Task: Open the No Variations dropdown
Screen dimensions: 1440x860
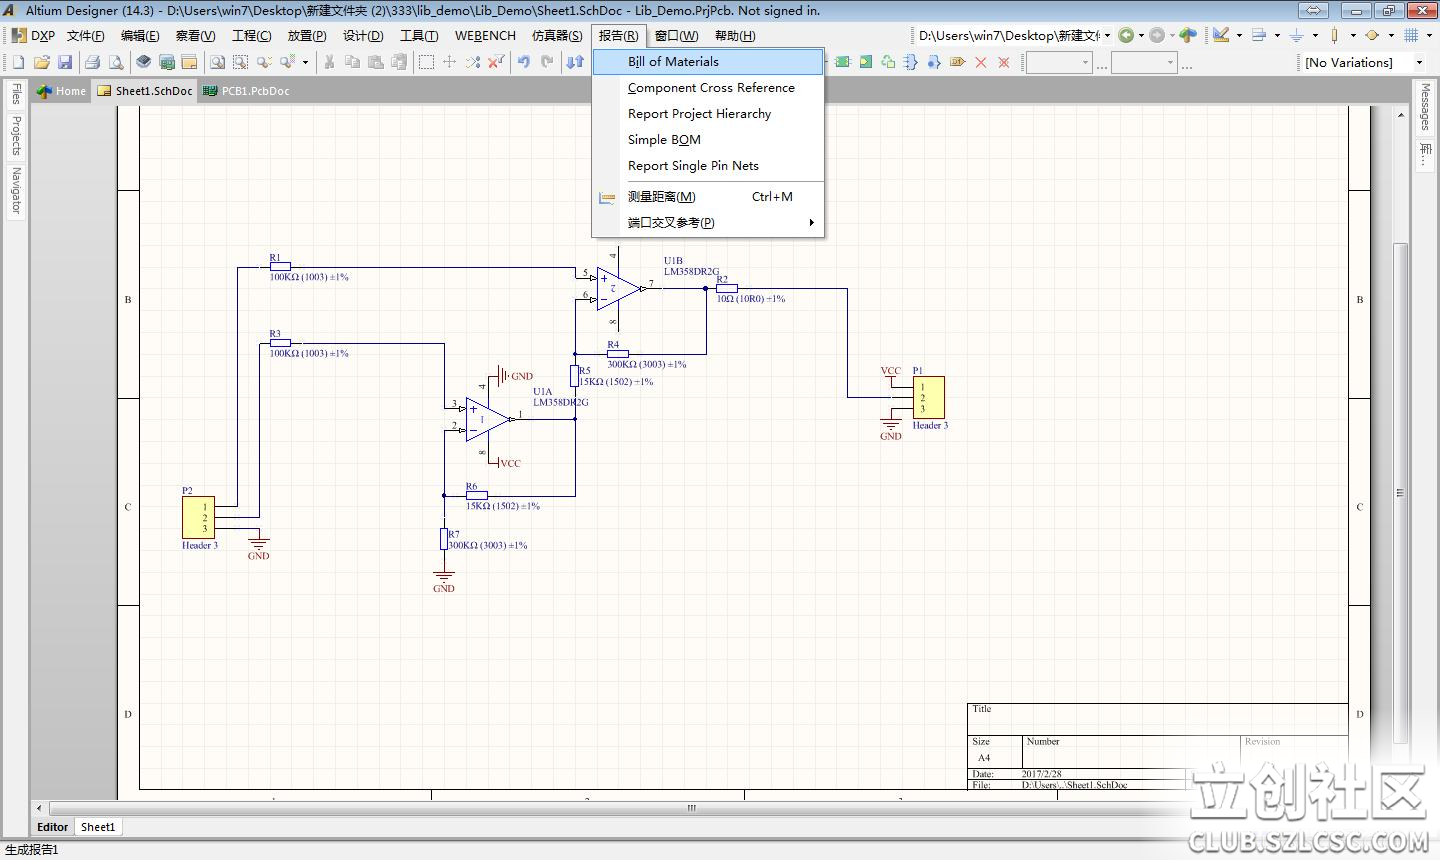Action: pyautogui.click(x=1419, y=62)
